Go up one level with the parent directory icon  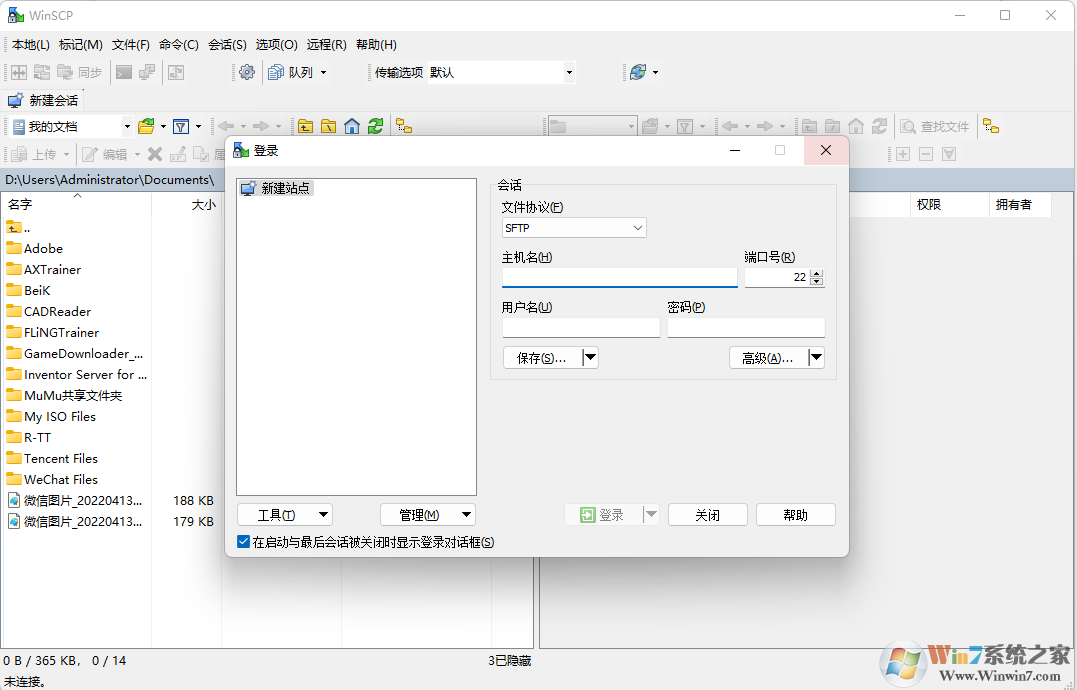(x=305, y=126)
